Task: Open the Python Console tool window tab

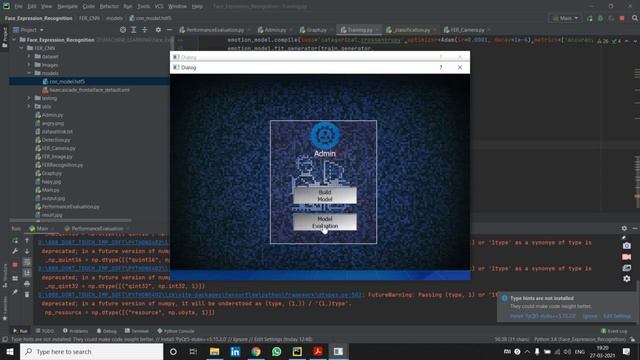Action: click(x=176, y=331)
